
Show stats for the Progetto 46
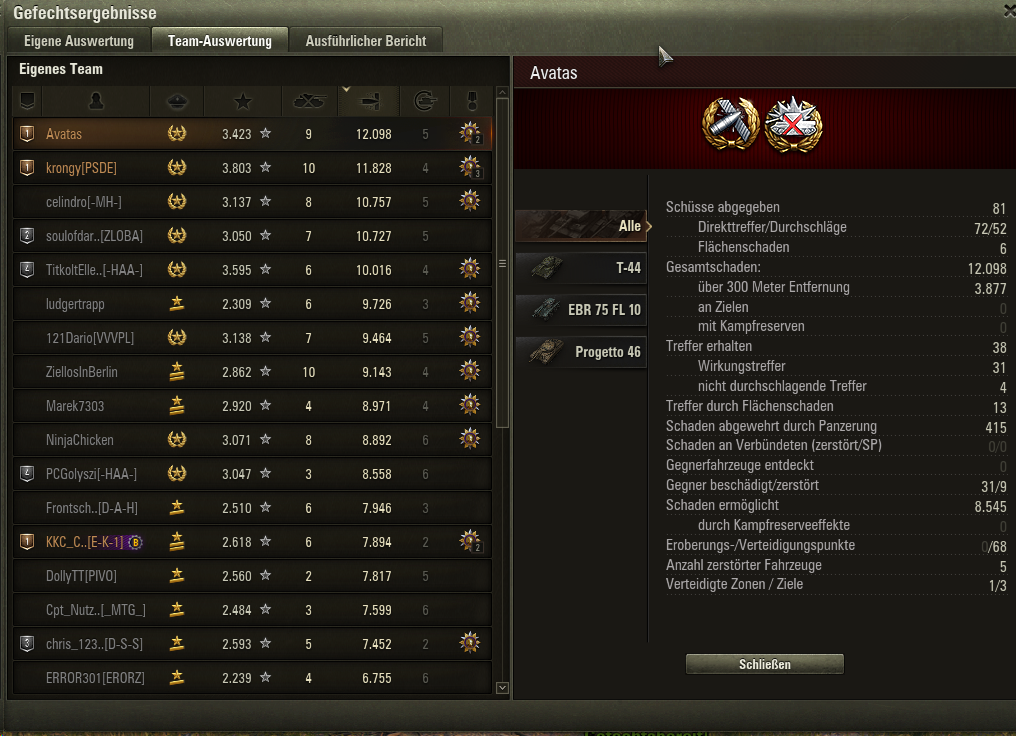[581, 352]
